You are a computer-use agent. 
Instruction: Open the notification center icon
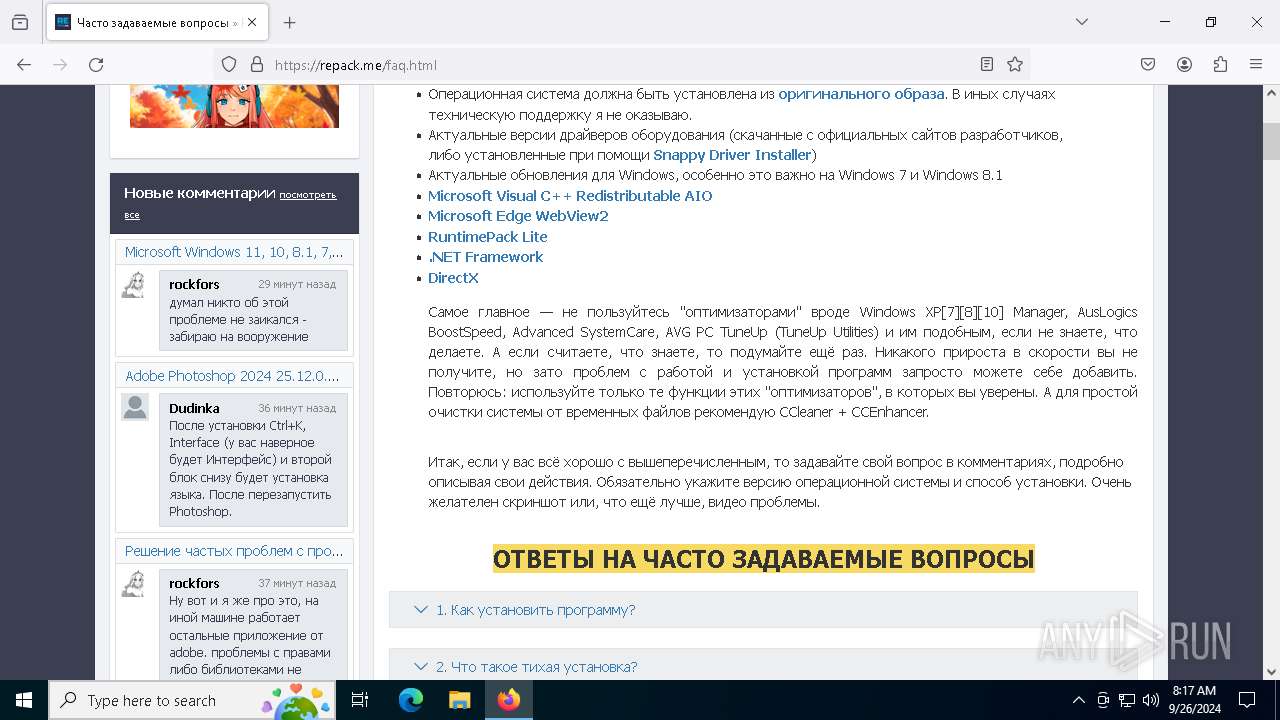click(x=1247, y=700)
